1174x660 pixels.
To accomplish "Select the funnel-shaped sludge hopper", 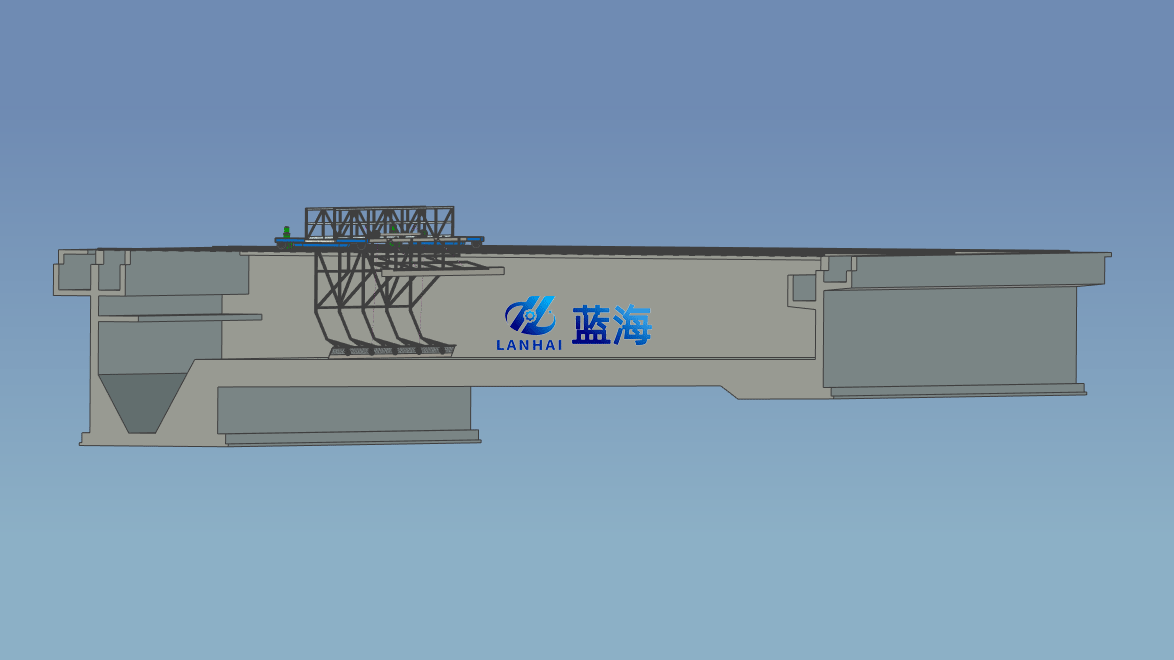I will pyautogui.click(x=143, y=402).
